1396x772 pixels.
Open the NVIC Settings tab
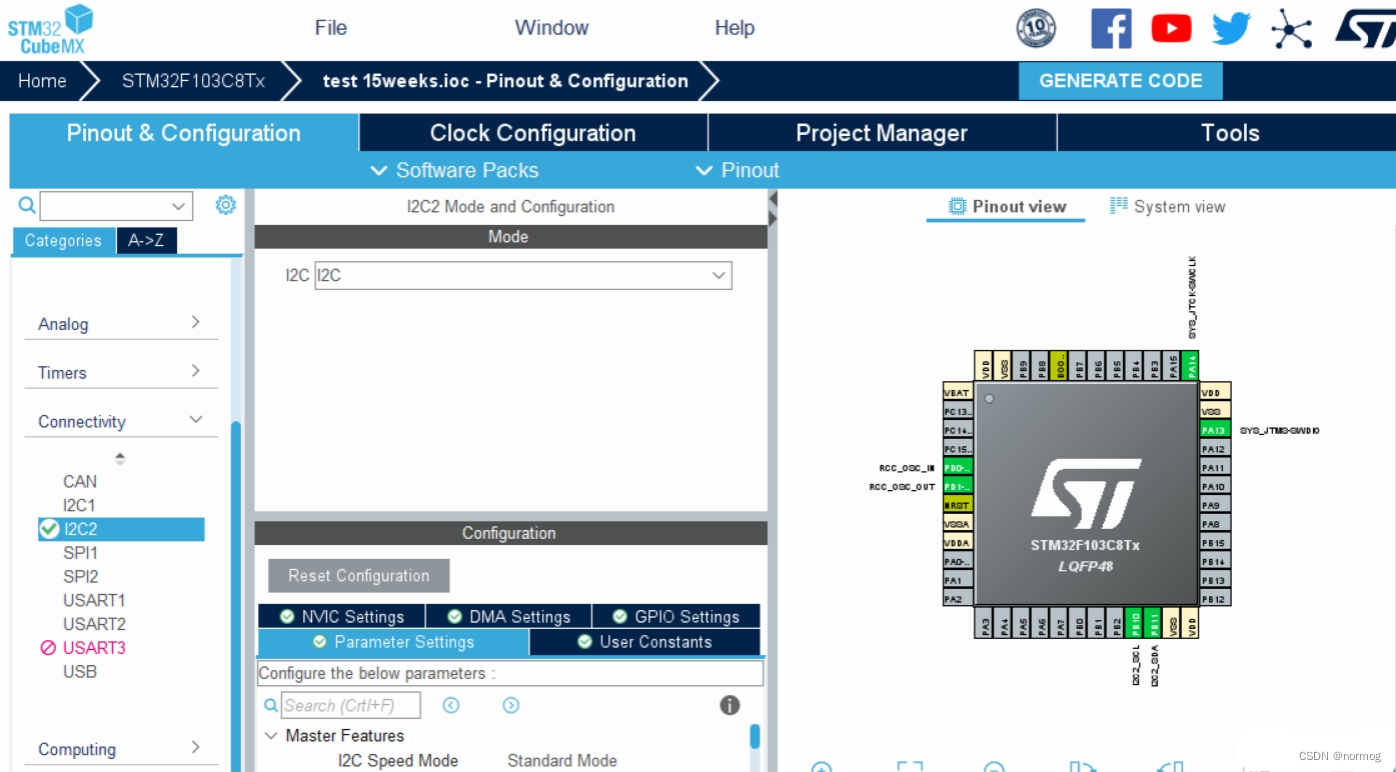pos(342,617)
